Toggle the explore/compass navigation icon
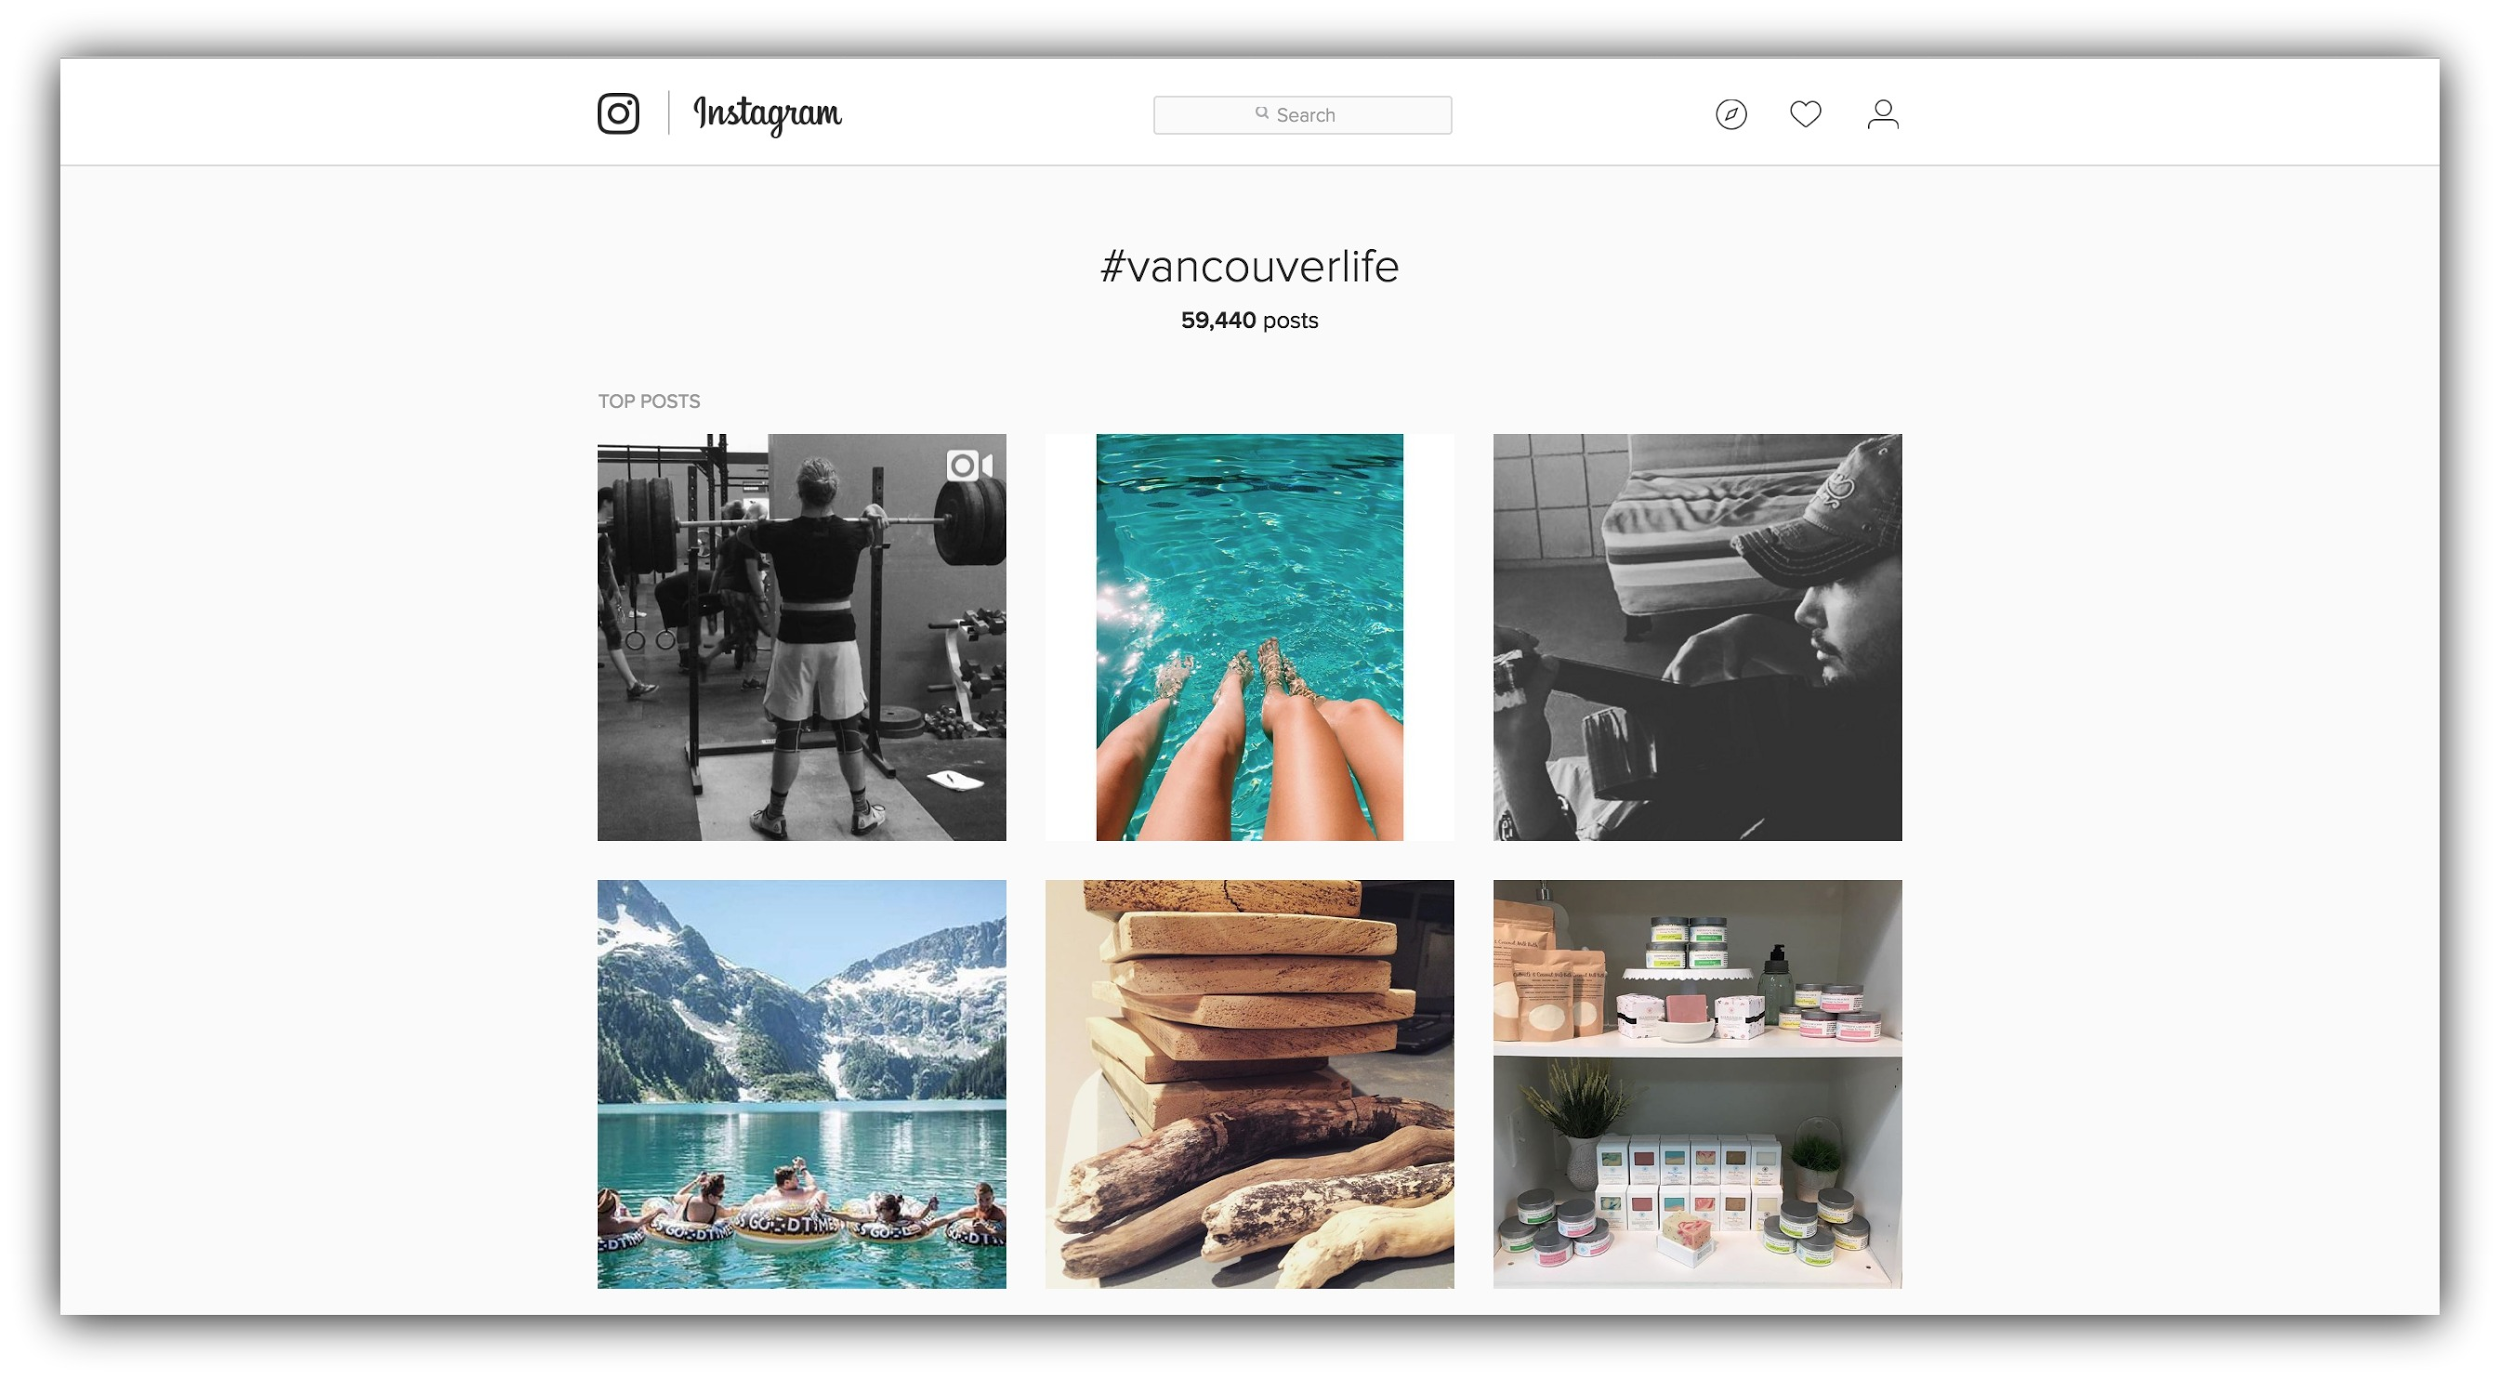This screenshot has height=1379, width=2500. tap(1731, 114)
